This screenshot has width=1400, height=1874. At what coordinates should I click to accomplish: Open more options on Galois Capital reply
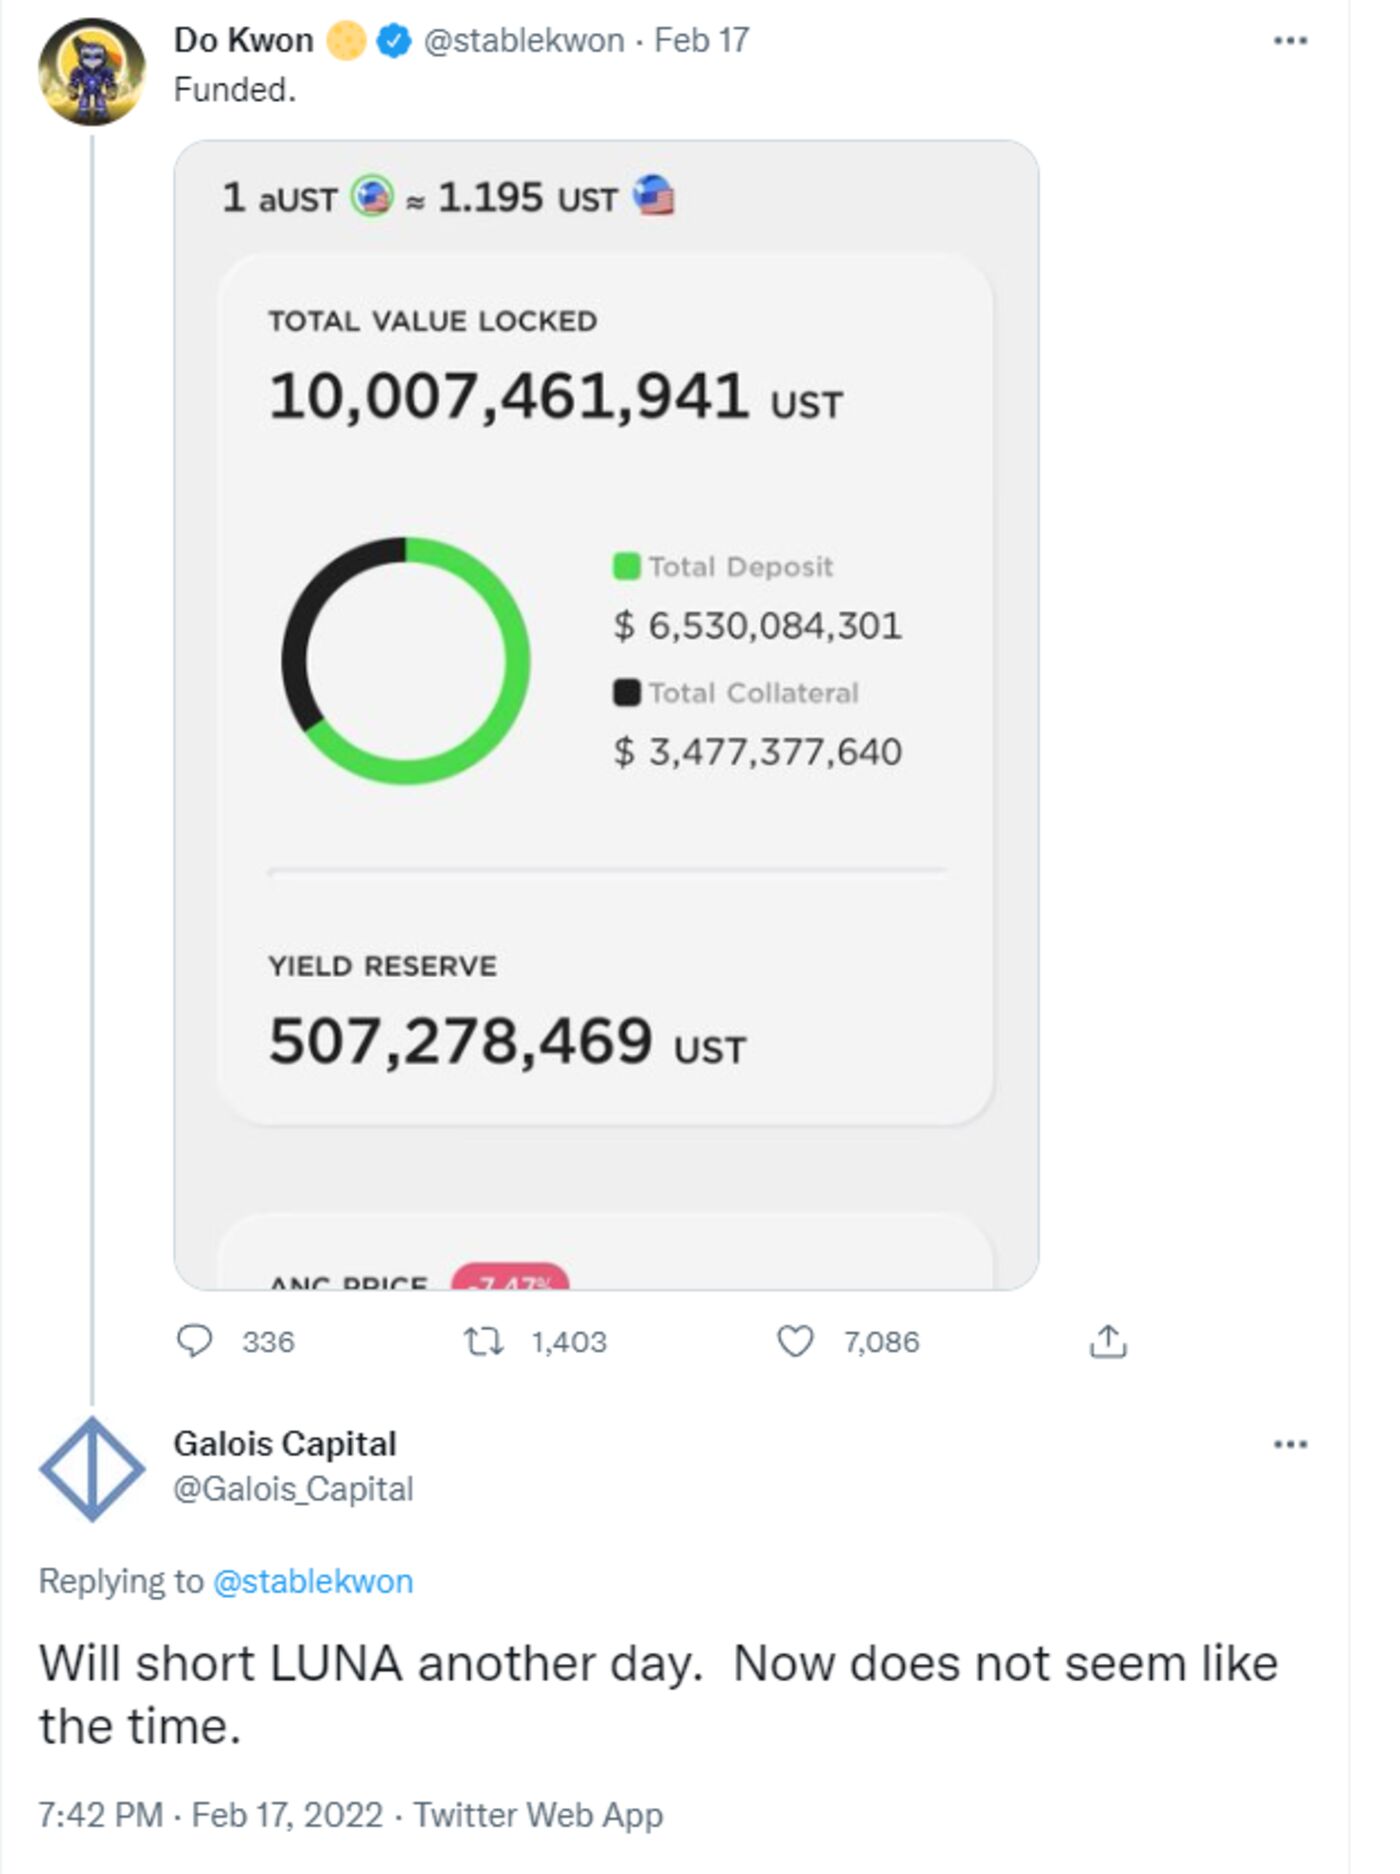click(1290, 1444)
